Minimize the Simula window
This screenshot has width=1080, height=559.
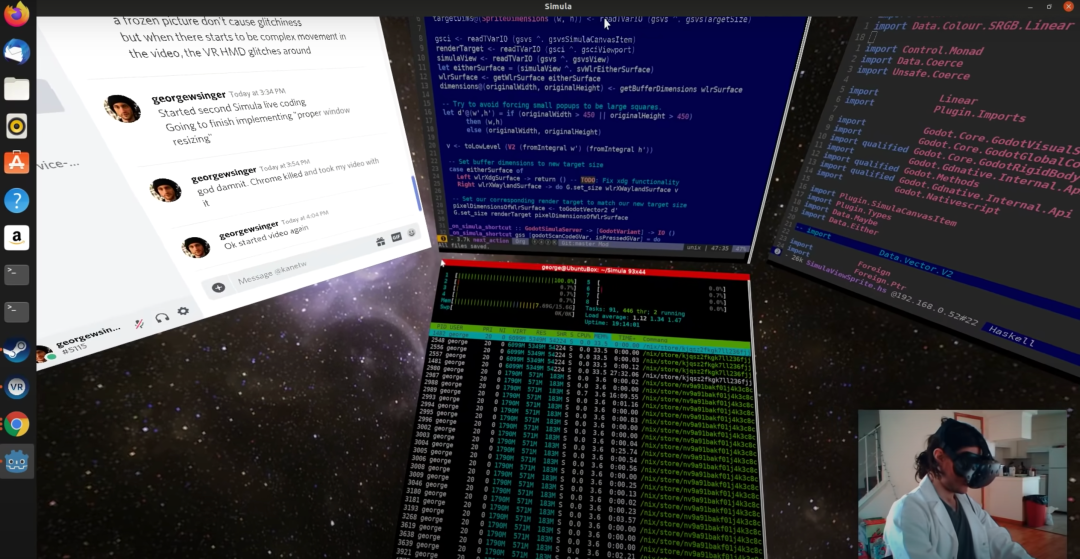pos(1030,7)
